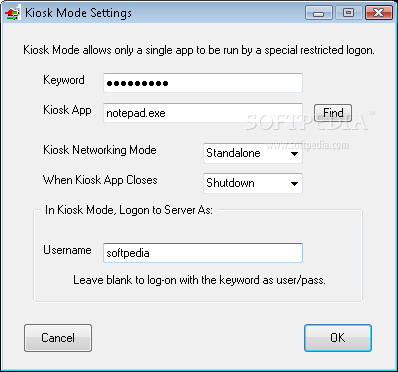Click the Leave blank to log-on hint text
398x372 pixels.
(x=199, y=280)
